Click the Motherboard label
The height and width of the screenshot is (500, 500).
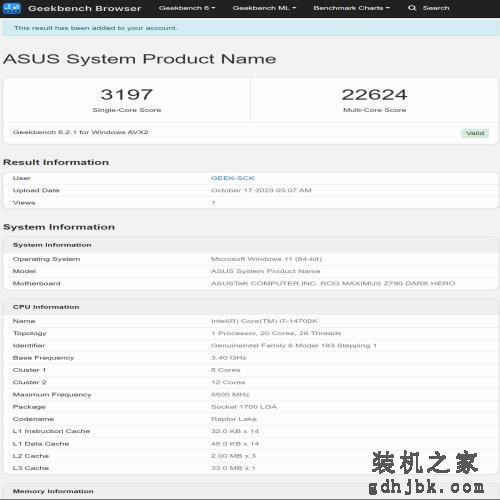click(x=37, y=283)
